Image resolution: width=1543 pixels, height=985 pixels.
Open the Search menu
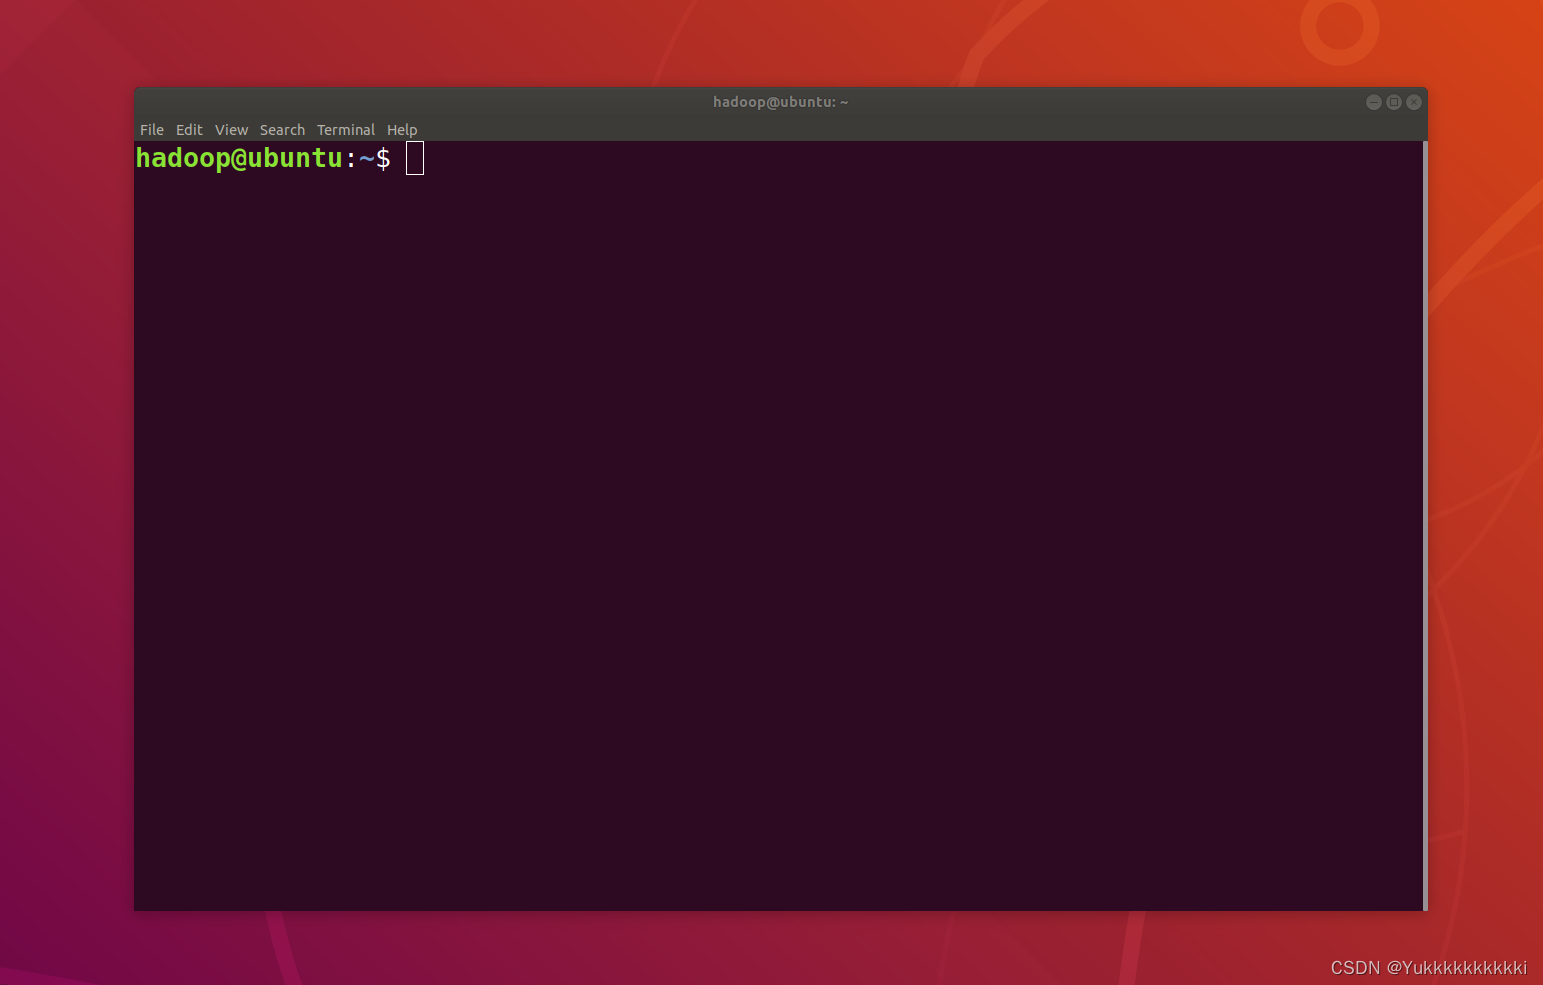click(282, 130)
